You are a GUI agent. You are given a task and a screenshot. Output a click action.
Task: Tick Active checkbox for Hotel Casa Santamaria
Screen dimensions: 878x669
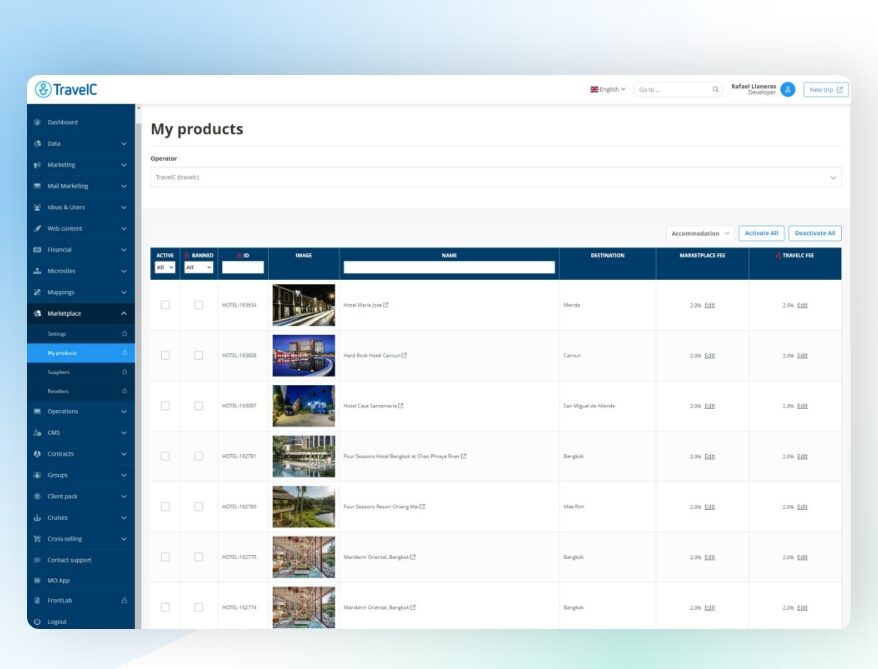(x=165, y=406)
